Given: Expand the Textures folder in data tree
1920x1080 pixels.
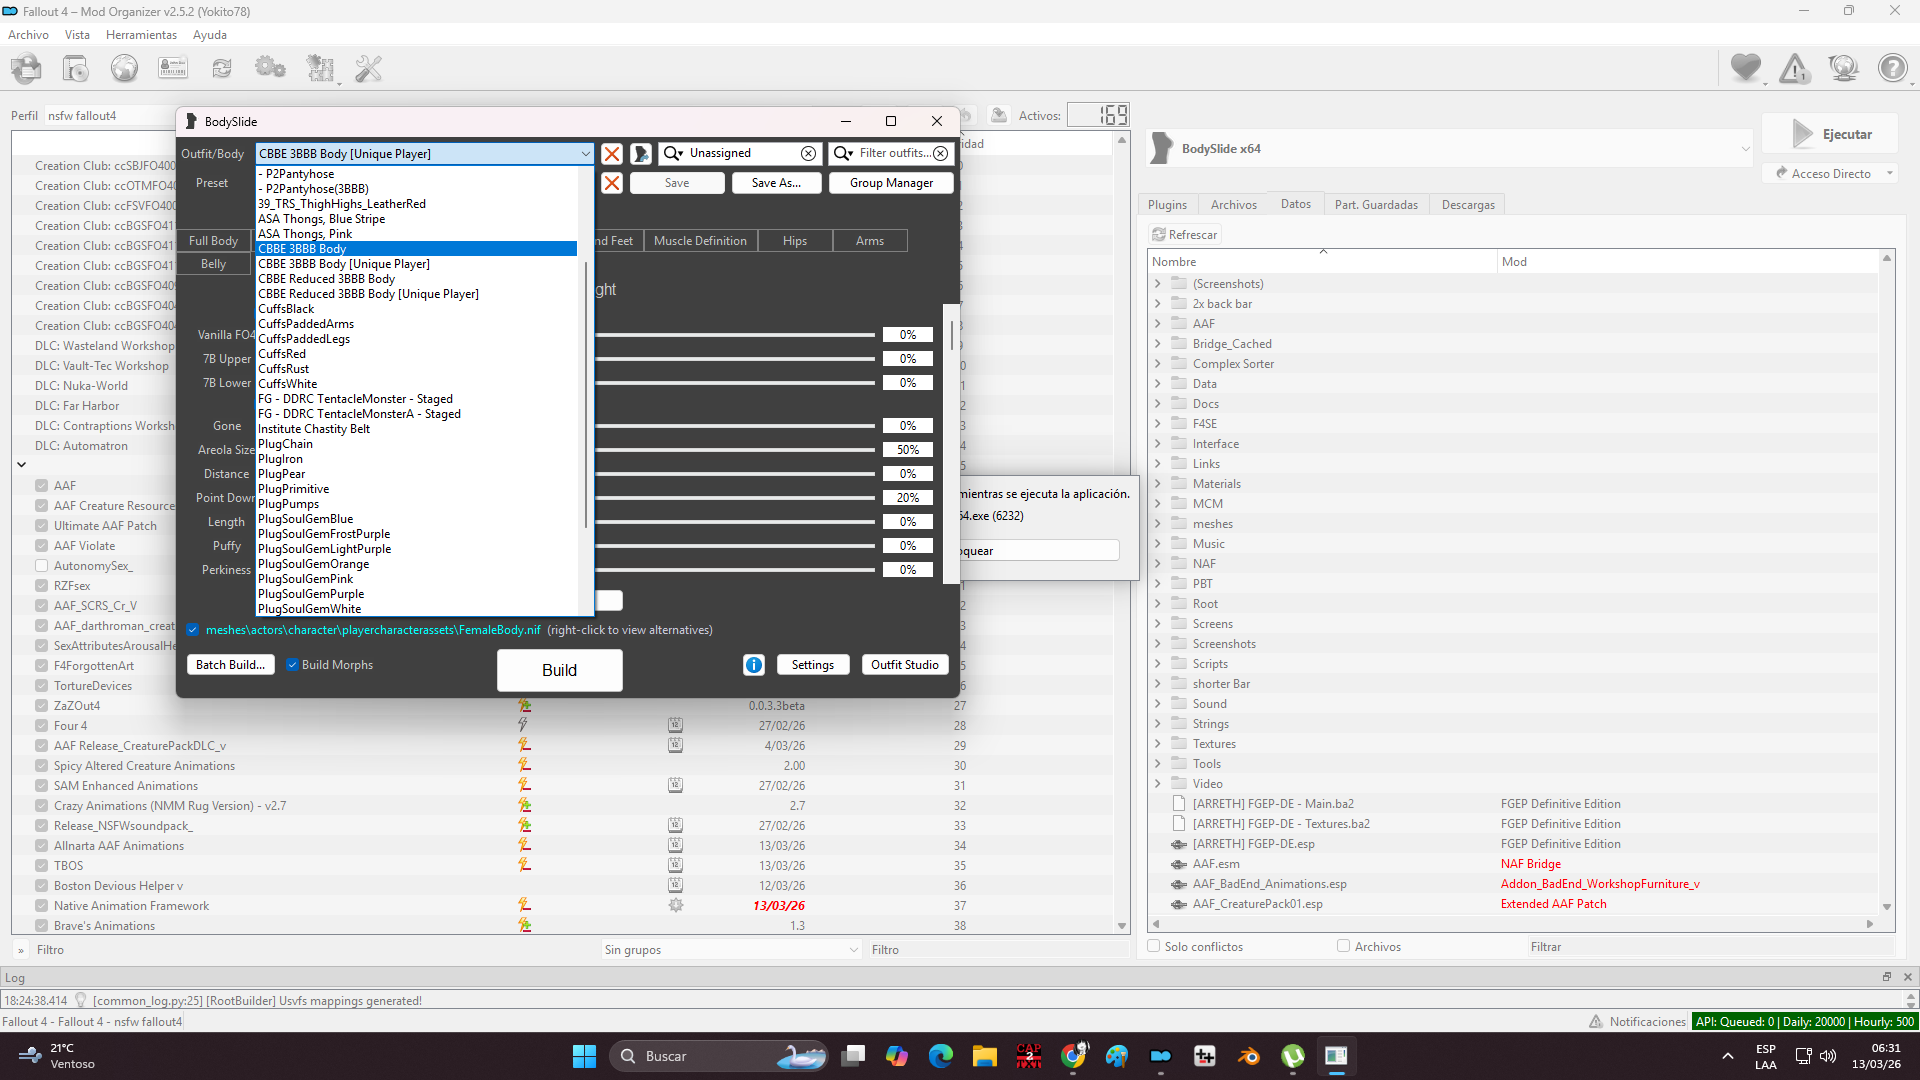Looking at the screenshot, I should coord(1158,744).
